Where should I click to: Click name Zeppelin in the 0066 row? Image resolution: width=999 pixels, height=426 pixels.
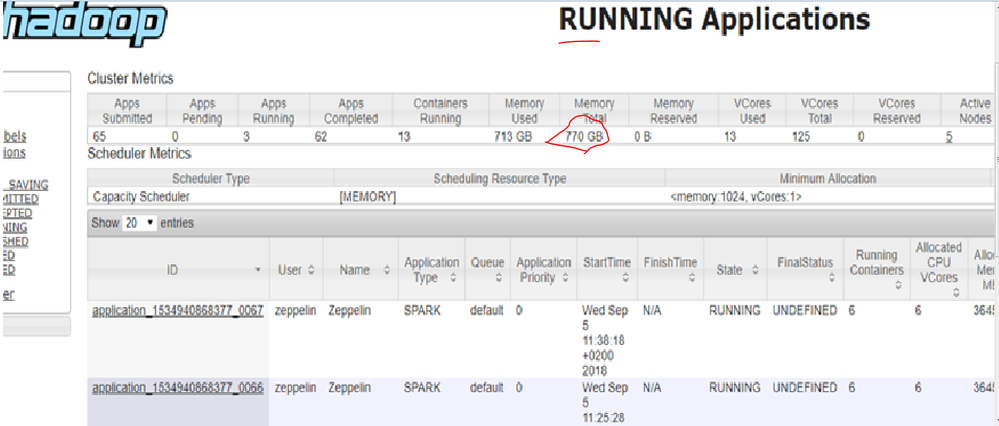[350, 388]
